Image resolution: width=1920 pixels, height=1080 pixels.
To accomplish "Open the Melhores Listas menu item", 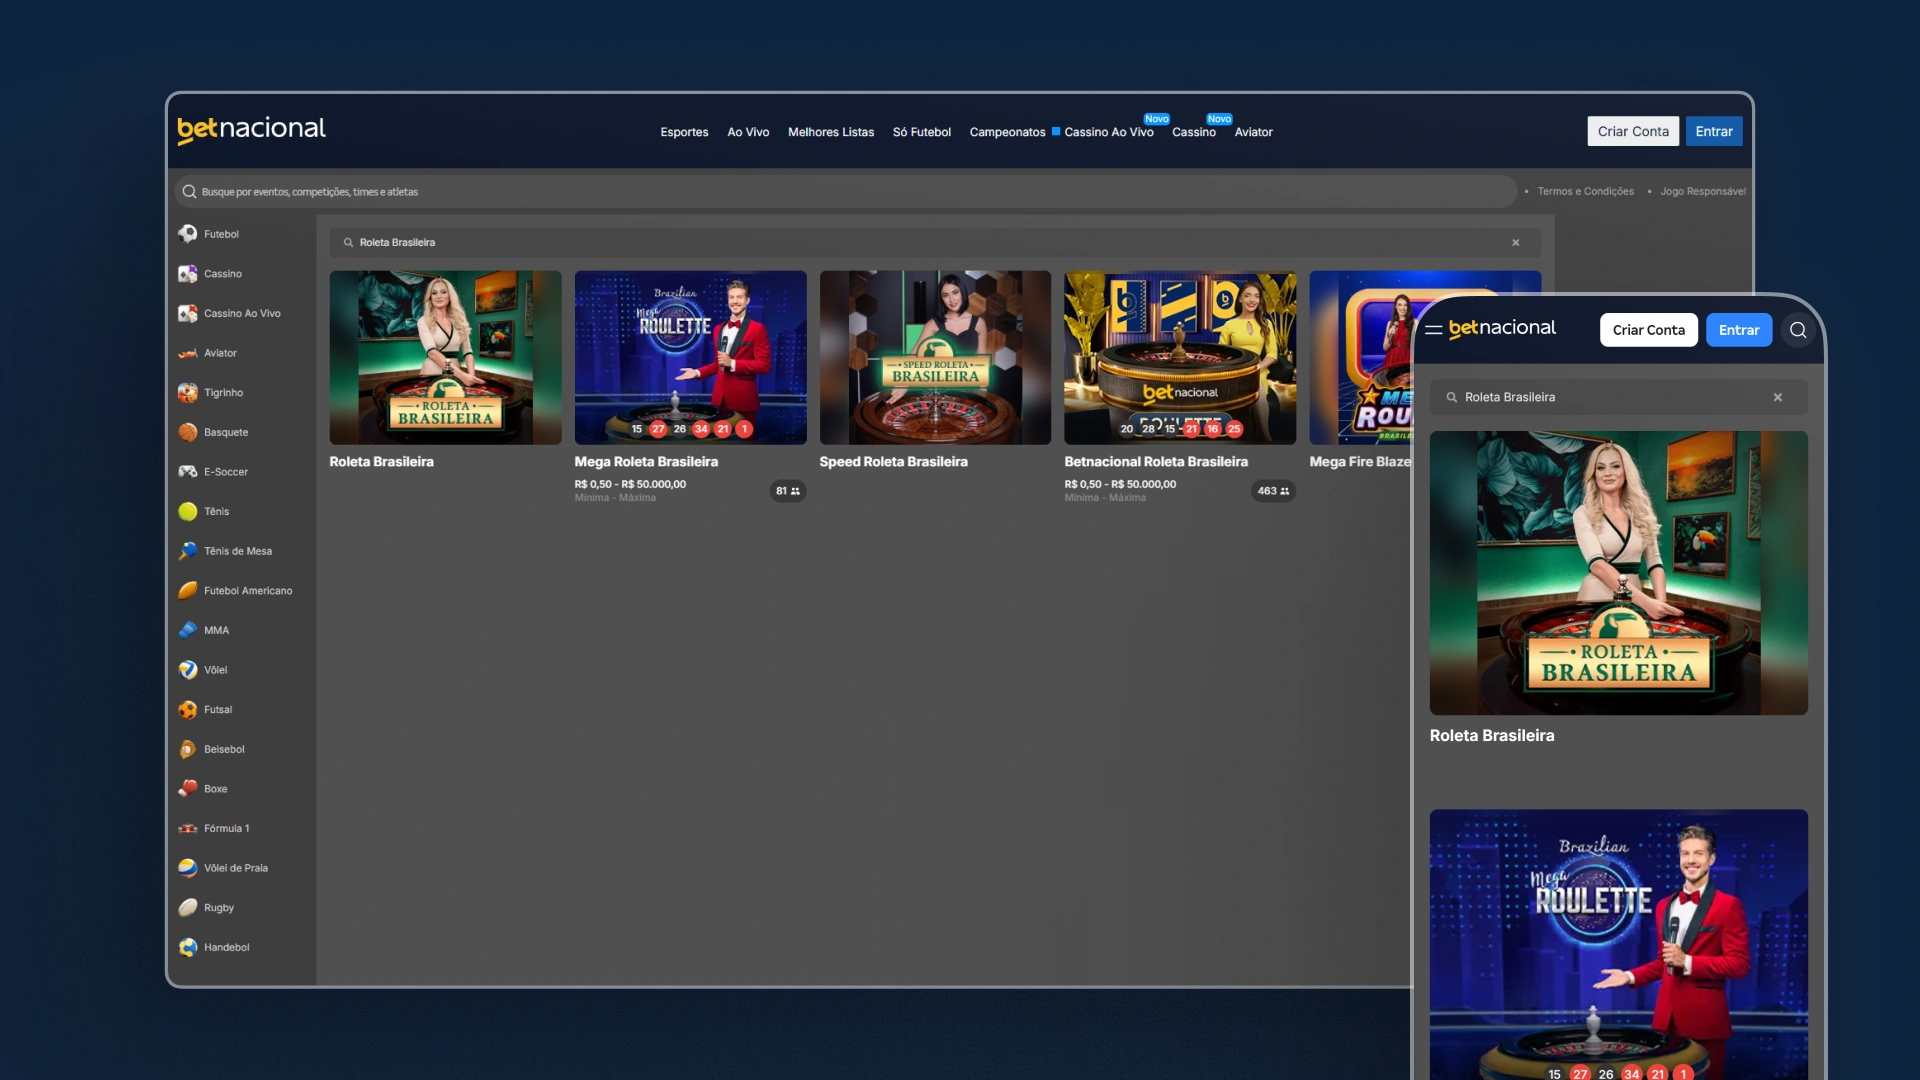I will tap(831, 132).
